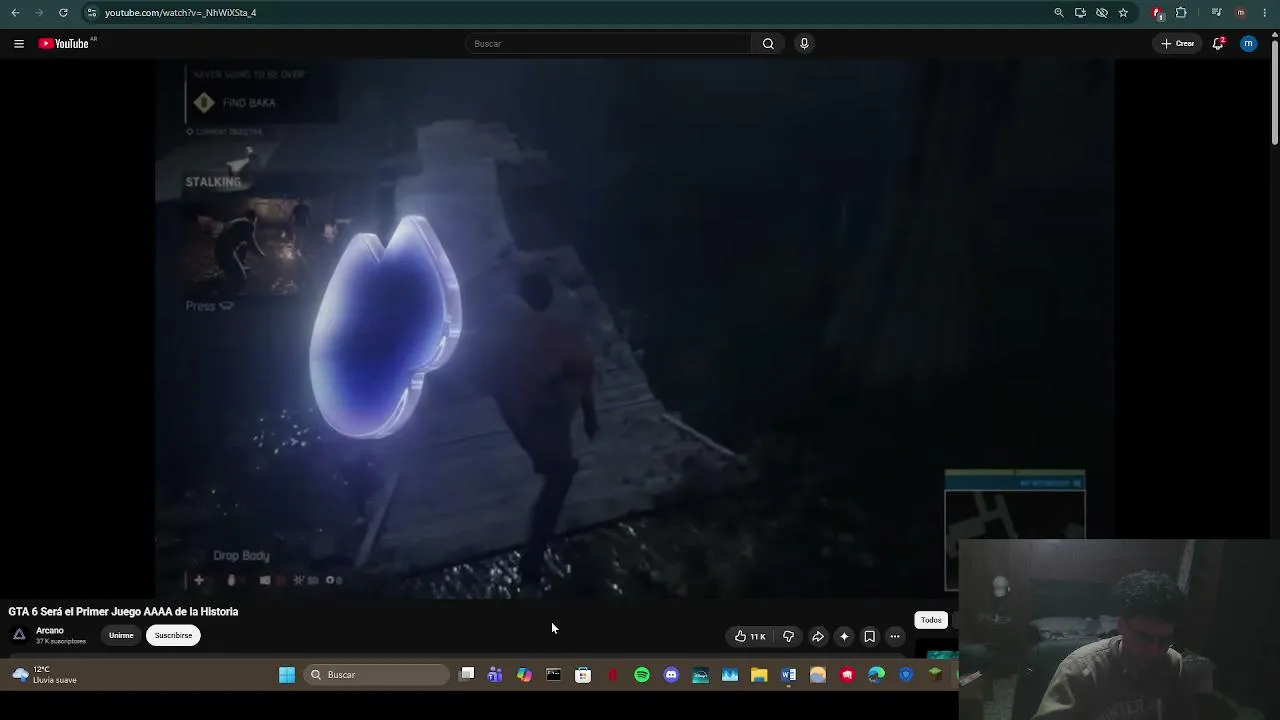Click the video player to pause playback
This screenshot has width=1280, height=720.
[635, 329]
